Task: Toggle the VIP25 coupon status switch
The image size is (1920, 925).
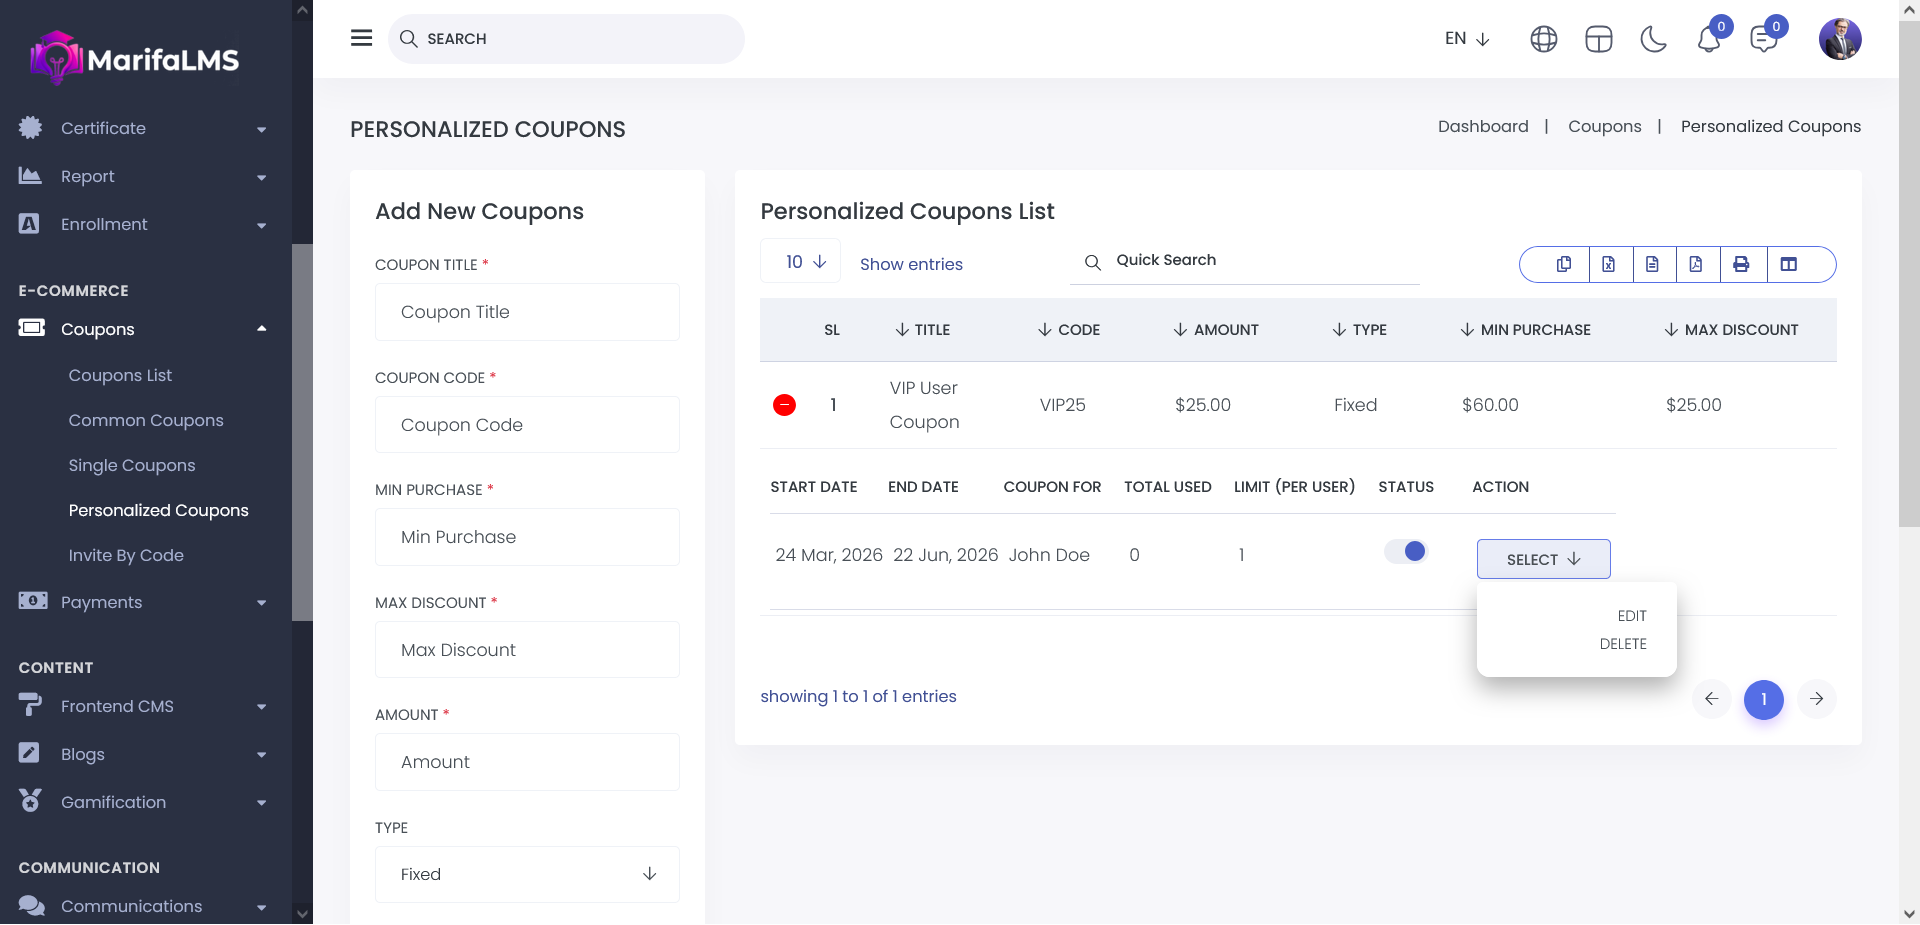Action: 1406,551
